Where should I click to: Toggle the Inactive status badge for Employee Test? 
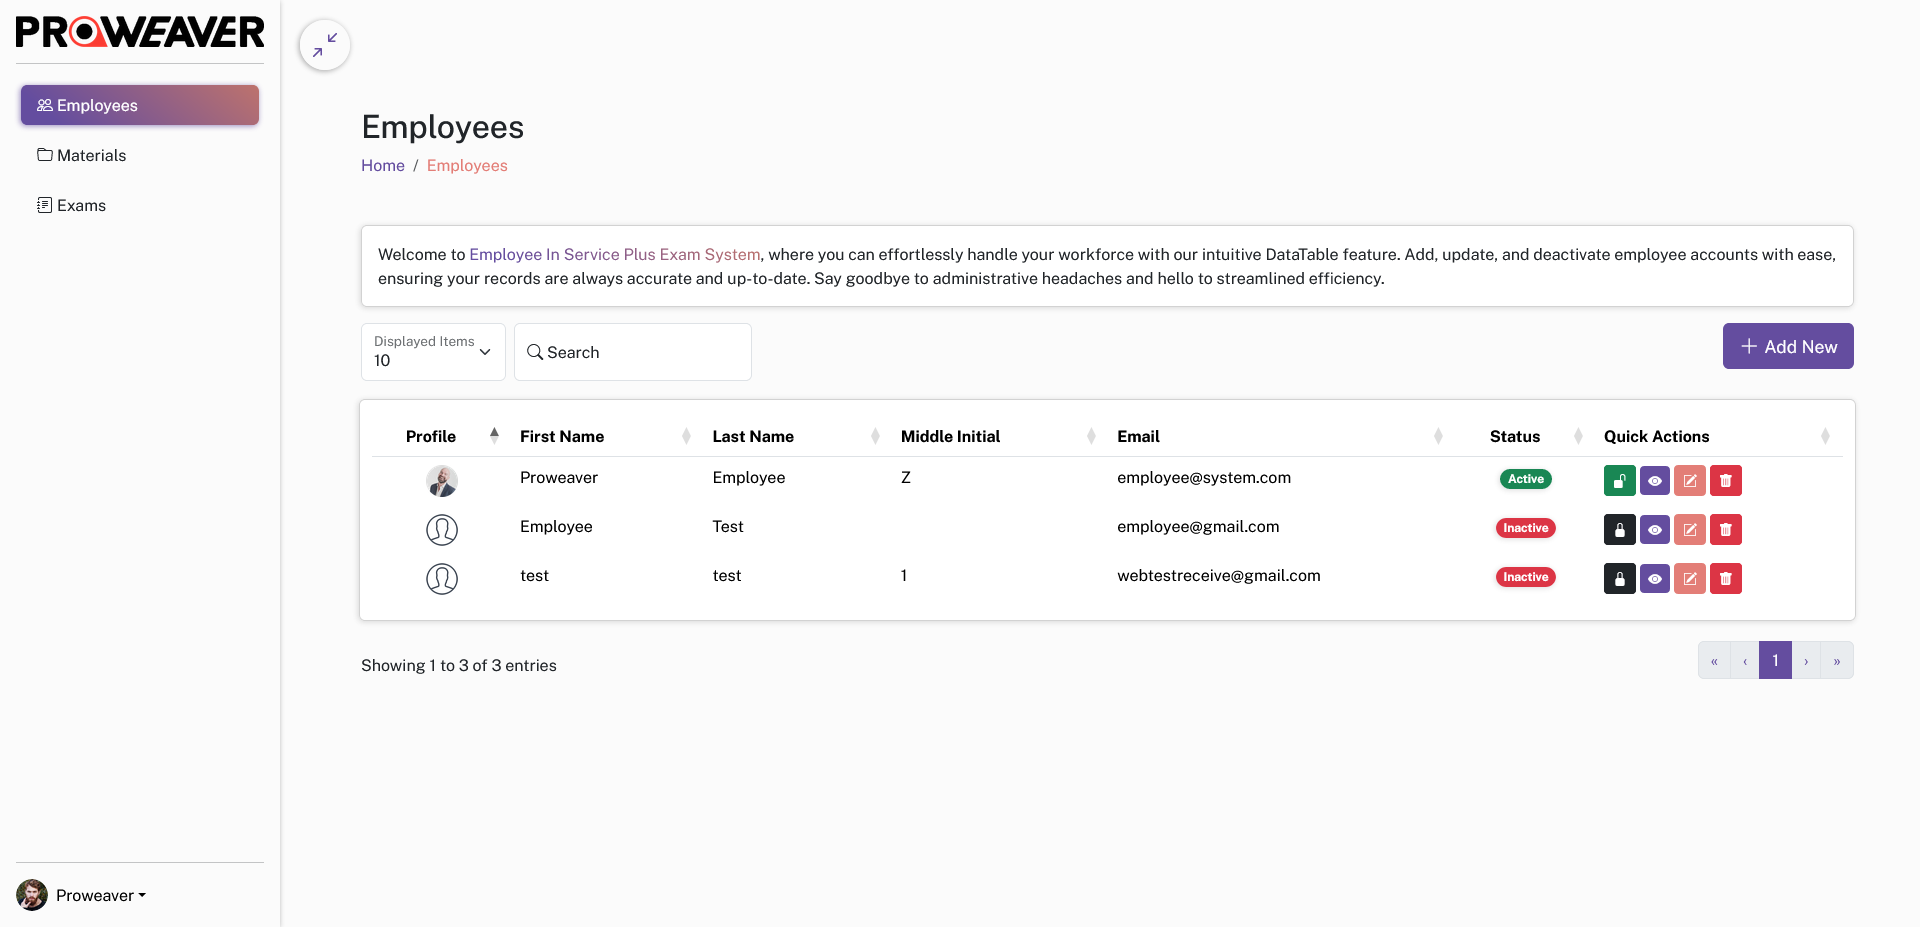1525,528
